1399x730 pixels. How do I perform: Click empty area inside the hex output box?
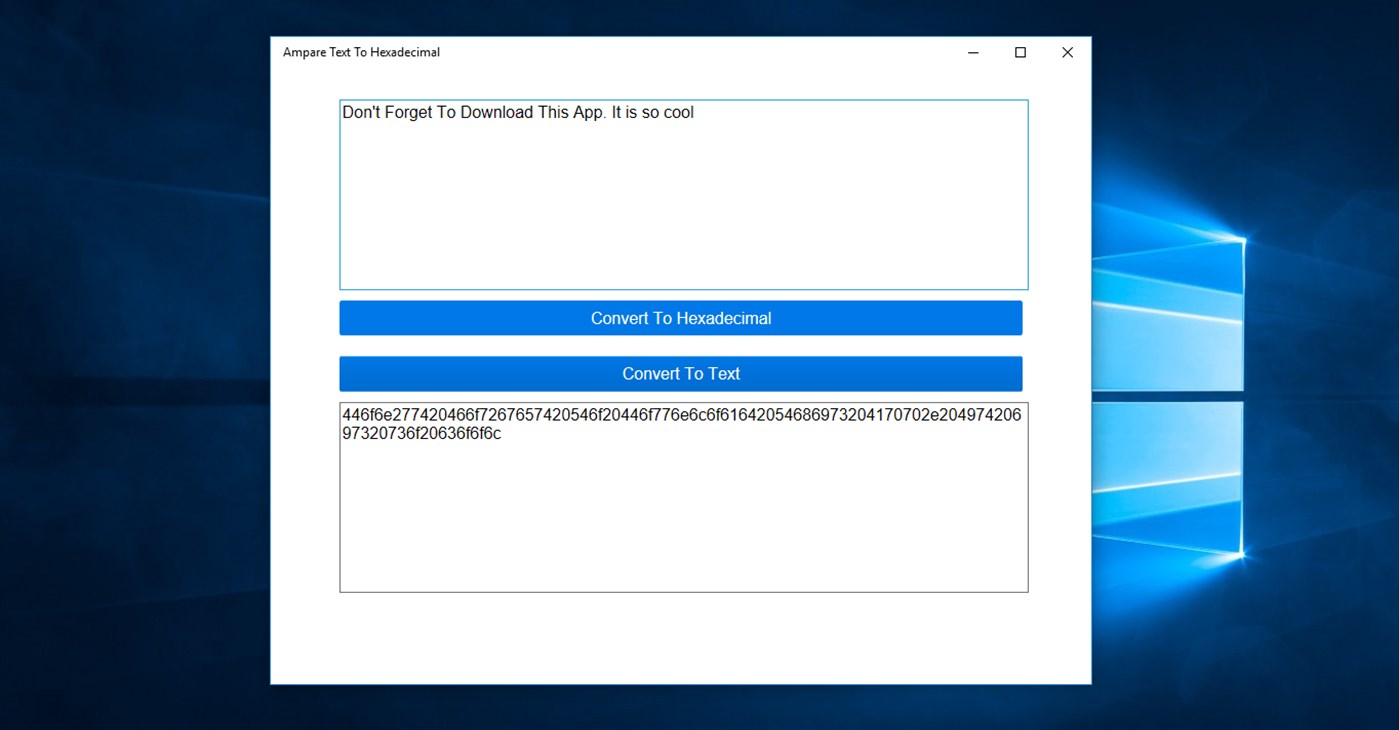coord(683,530)
